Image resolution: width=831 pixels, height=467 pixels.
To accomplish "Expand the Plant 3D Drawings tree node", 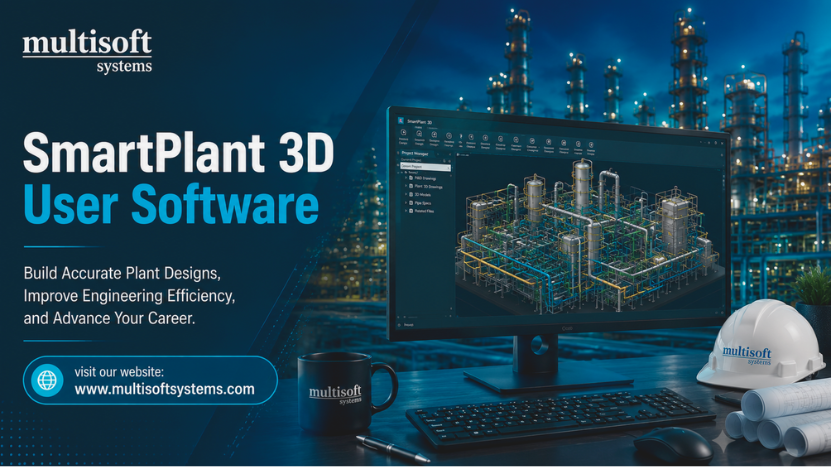I will 406,186.
